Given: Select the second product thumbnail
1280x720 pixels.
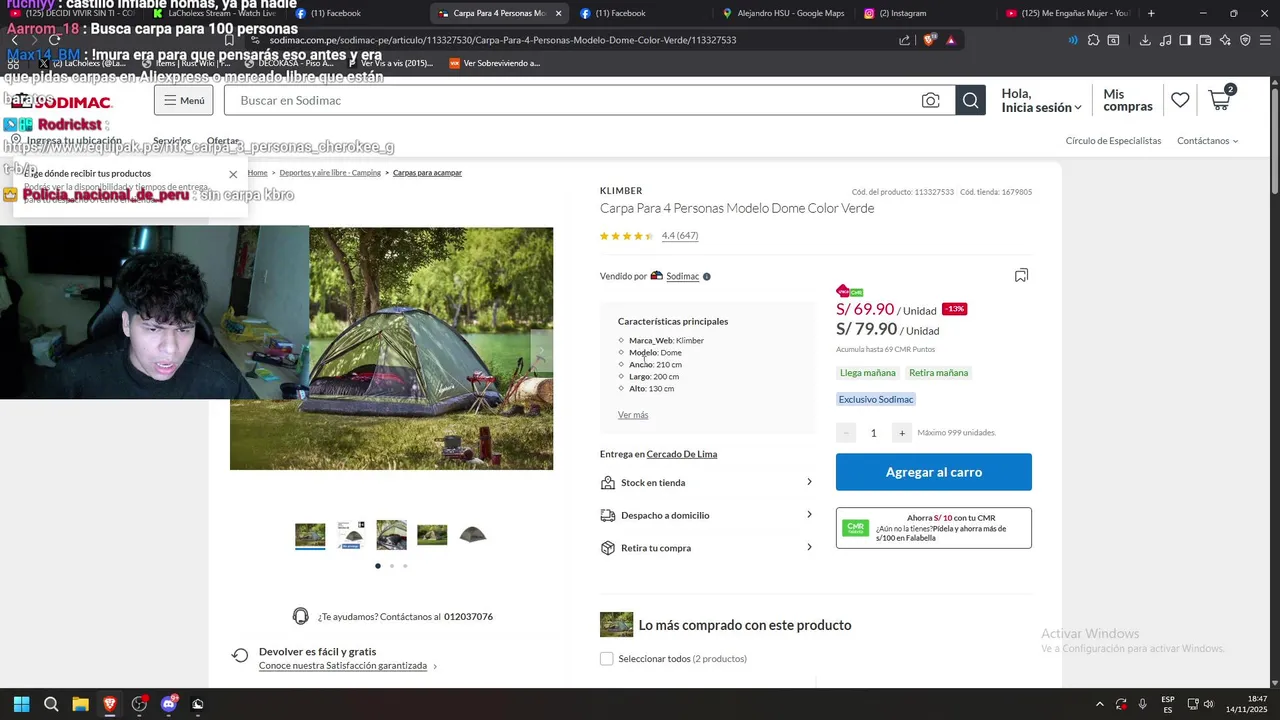Looking at the screenshot, I should pyautogui.click(x=351, y=535).
